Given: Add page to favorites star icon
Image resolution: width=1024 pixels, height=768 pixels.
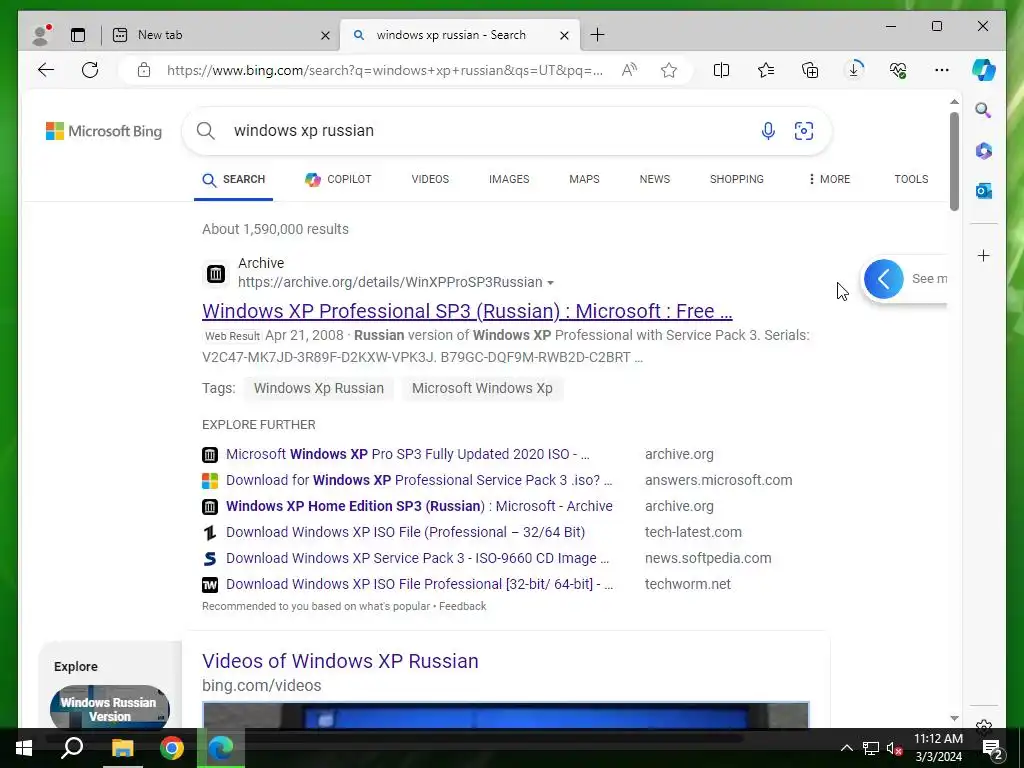Looking at the screenshot, I should (x=669, y=70).
